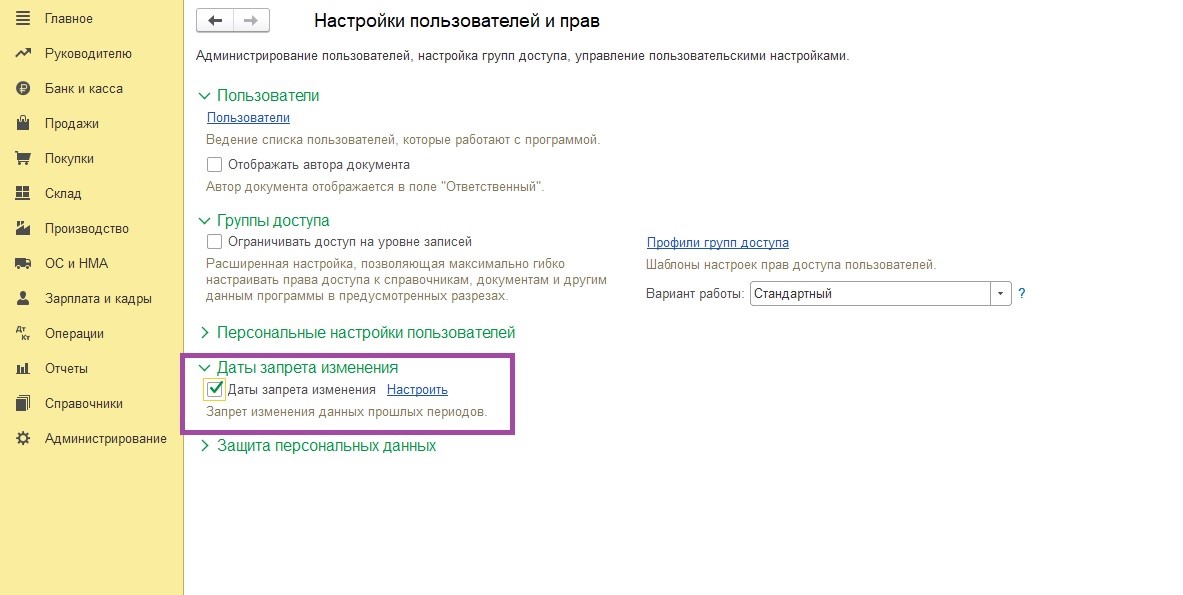Click the forward arrow navigation button
1183x595 pixels.
(251, 20)
